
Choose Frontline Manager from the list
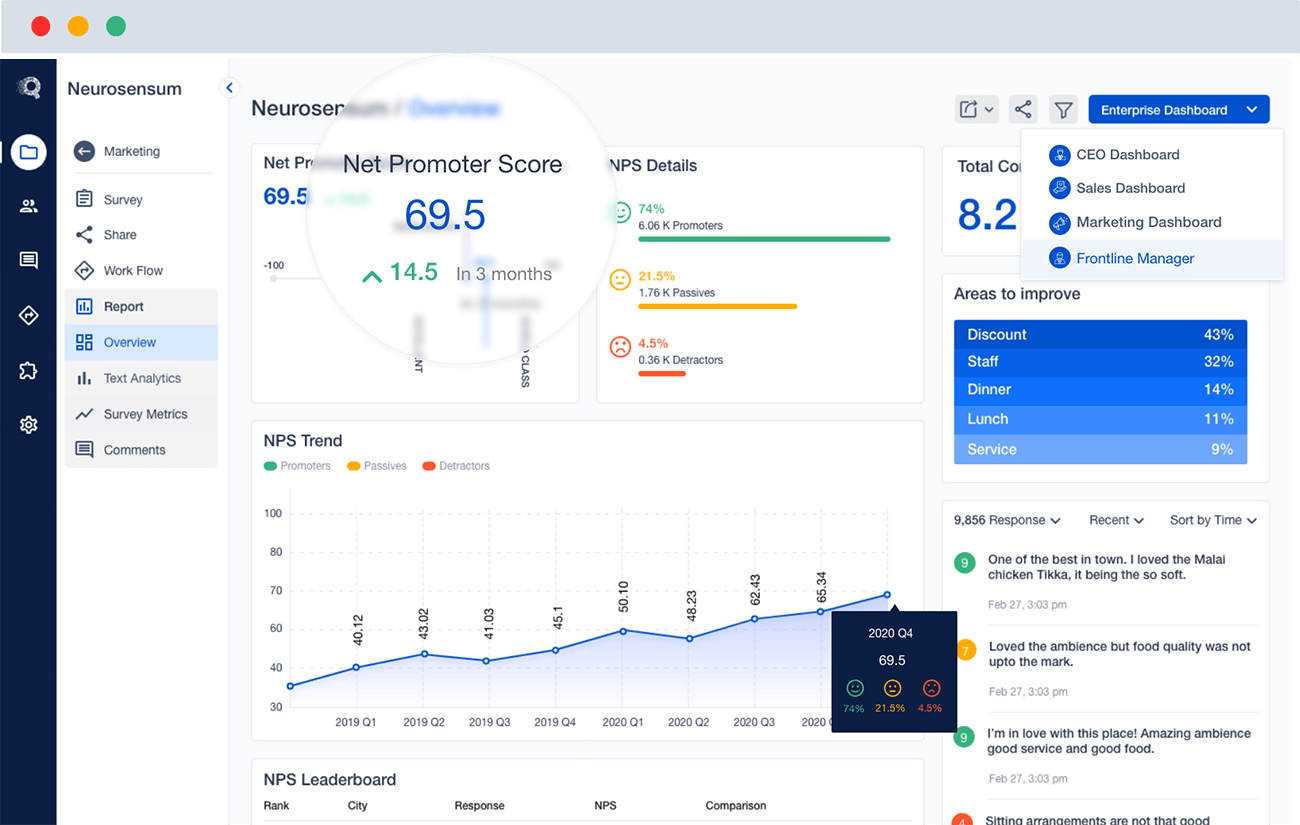(1152, 258)
